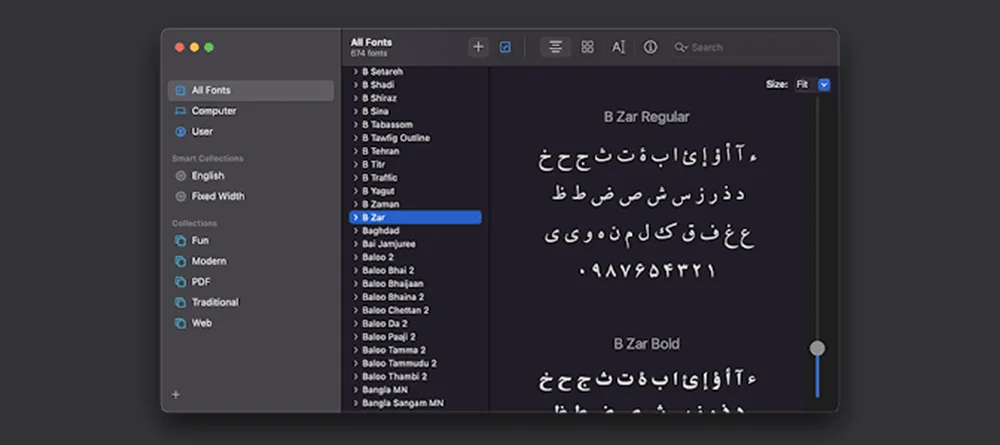Viewport: 1000px width, 445px height.
Task: Select the Baloo Tamma 2 font
Action: [416, 351]
